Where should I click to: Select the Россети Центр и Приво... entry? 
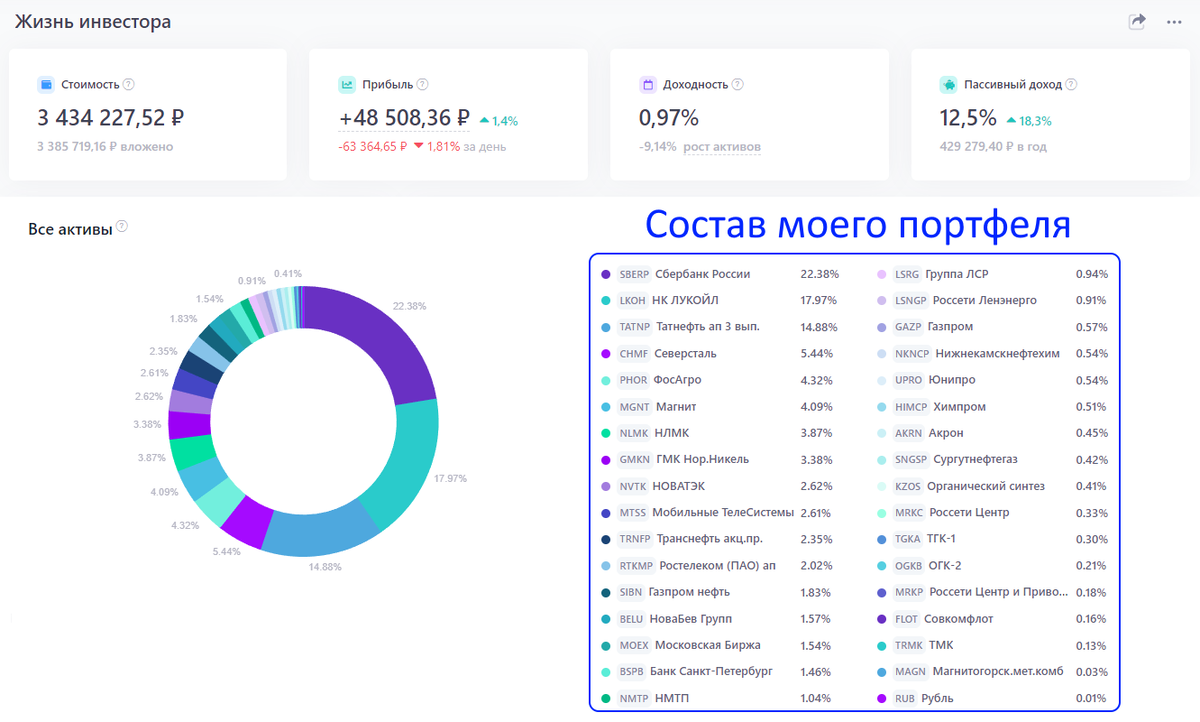[x=993, y=592]
